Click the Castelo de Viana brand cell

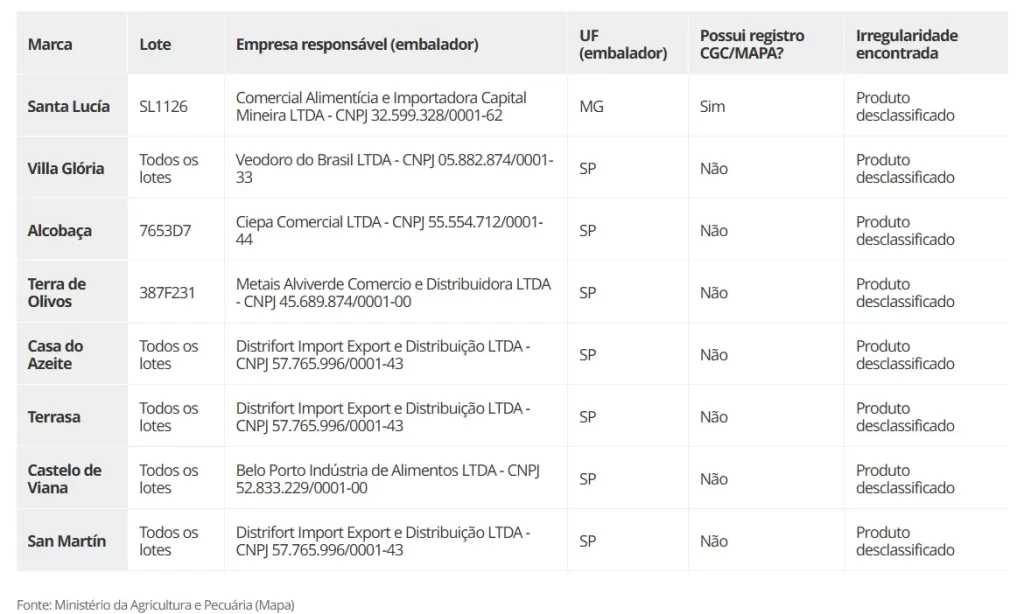point(64,479)
